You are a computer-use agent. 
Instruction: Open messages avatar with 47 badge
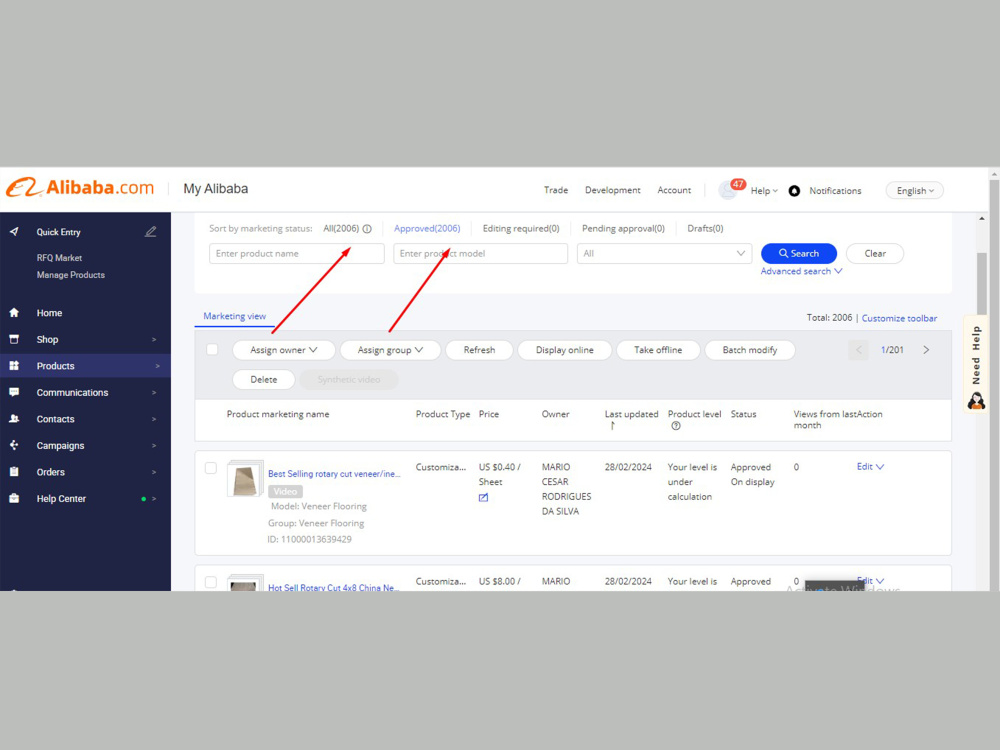[729, 189]
